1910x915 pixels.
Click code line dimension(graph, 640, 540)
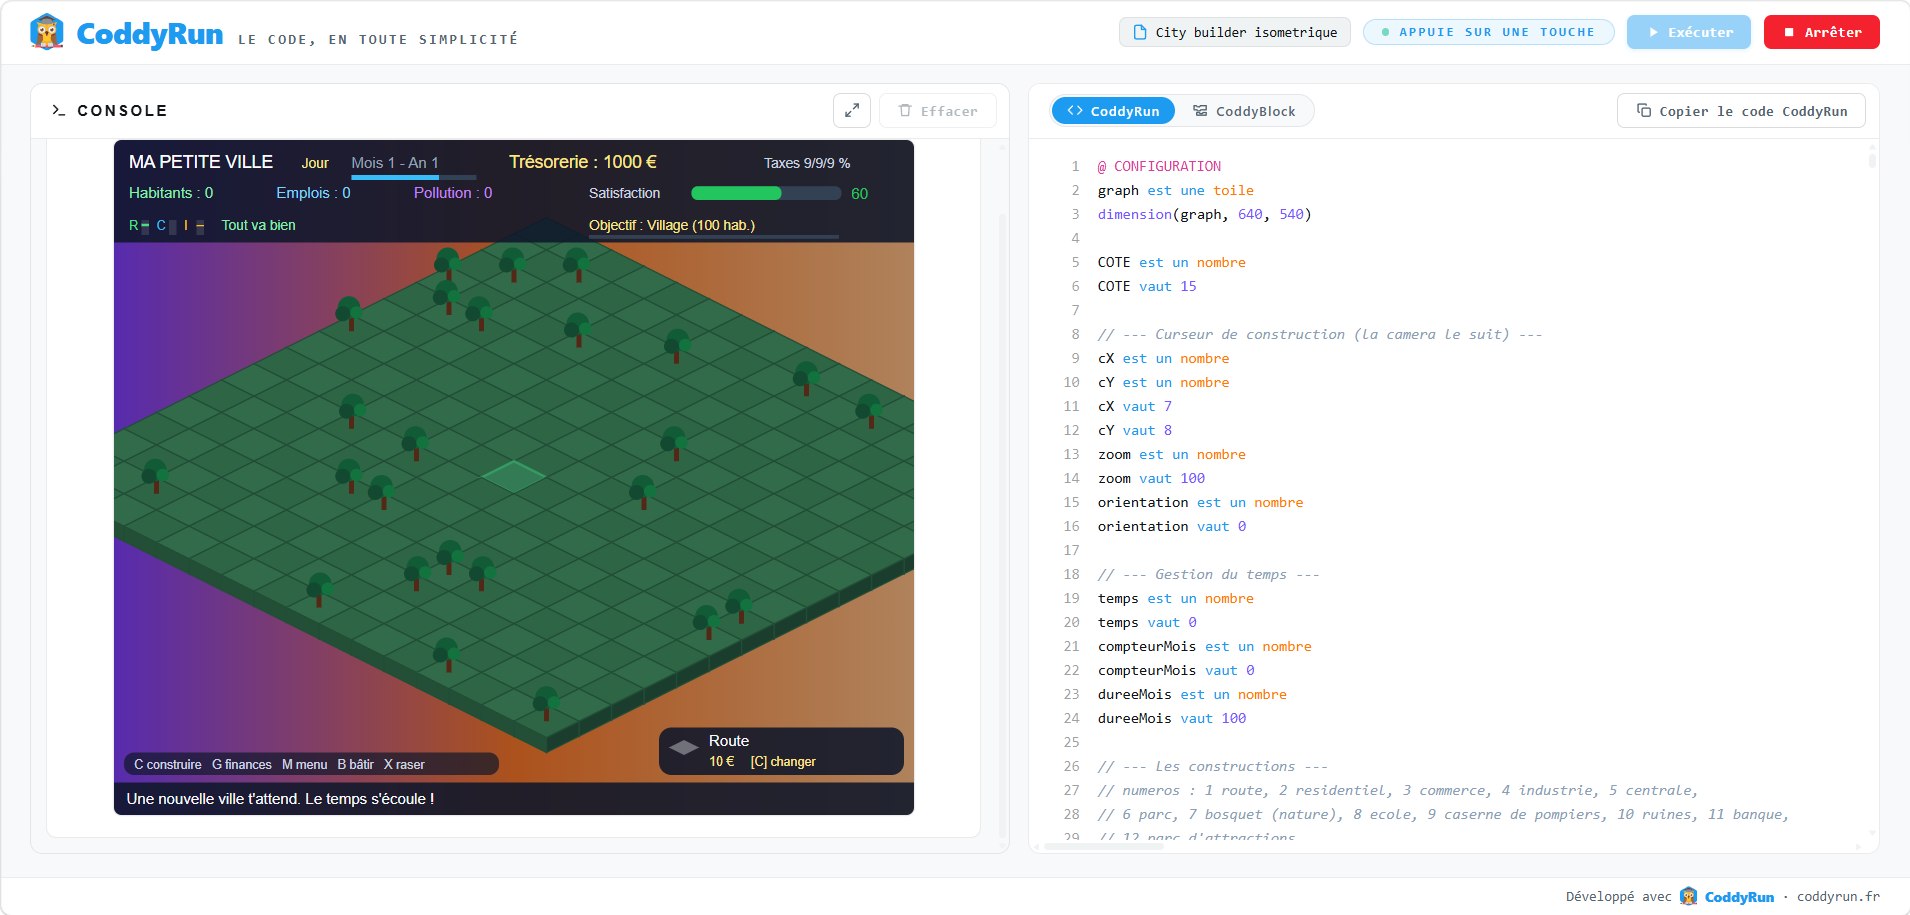pyautogui.click(x=1204, y=214)
